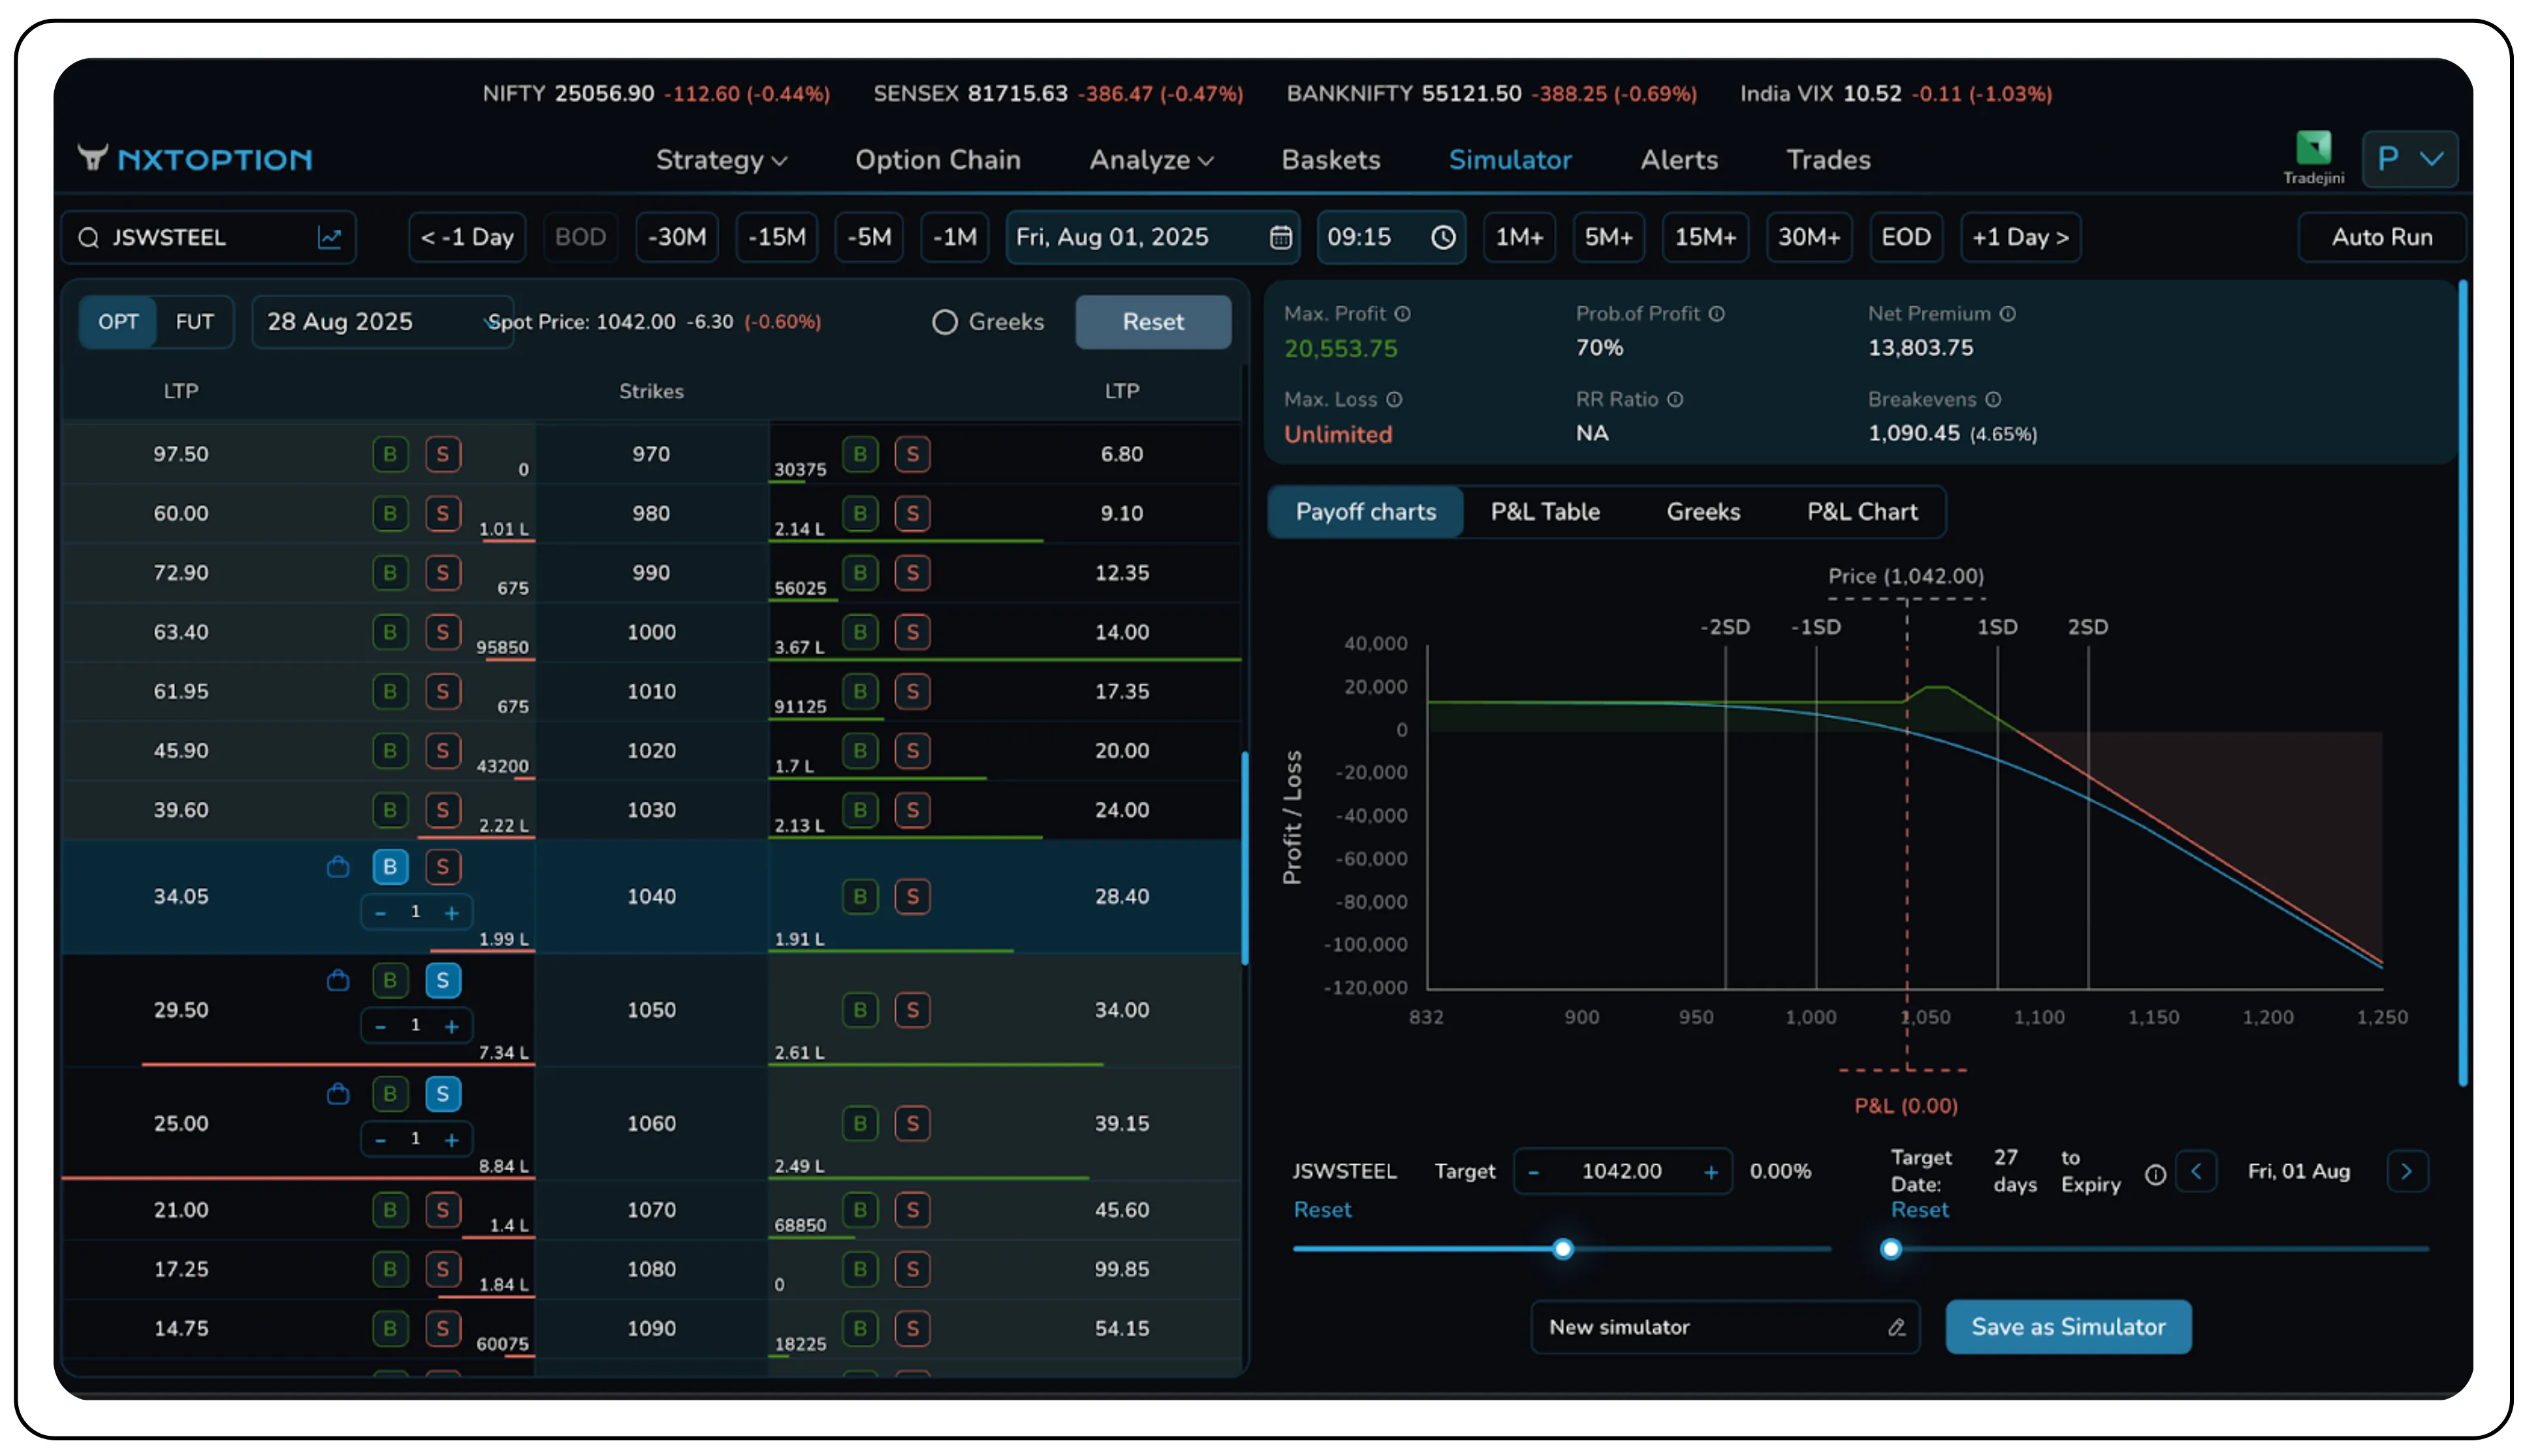Viewport: 2523px width, 1456px height.
Task: Switch to FUT instrument toggle
Action: [194, 321]
